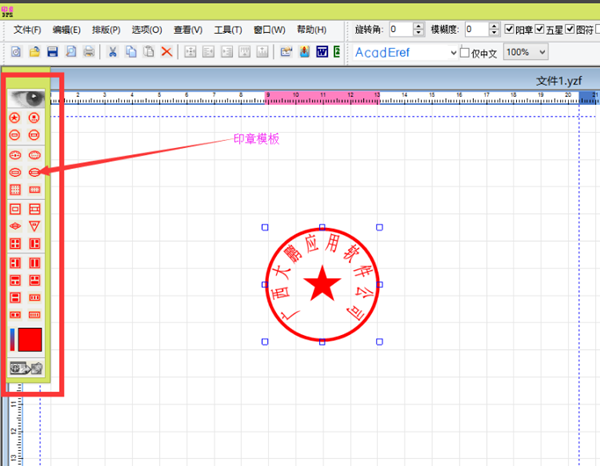Select the round emblem seal template
This screenshot has height=466, width=600.
point(34,118)
